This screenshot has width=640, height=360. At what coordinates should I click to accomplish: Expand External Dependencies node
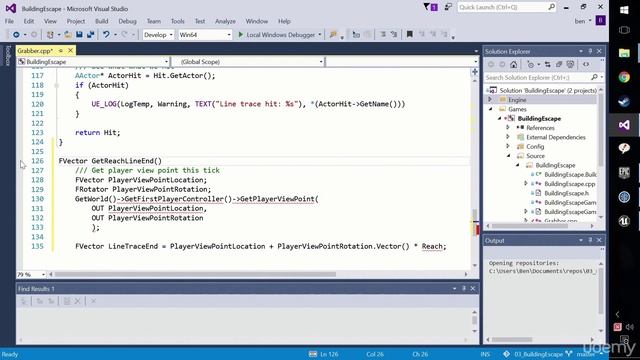508,137
